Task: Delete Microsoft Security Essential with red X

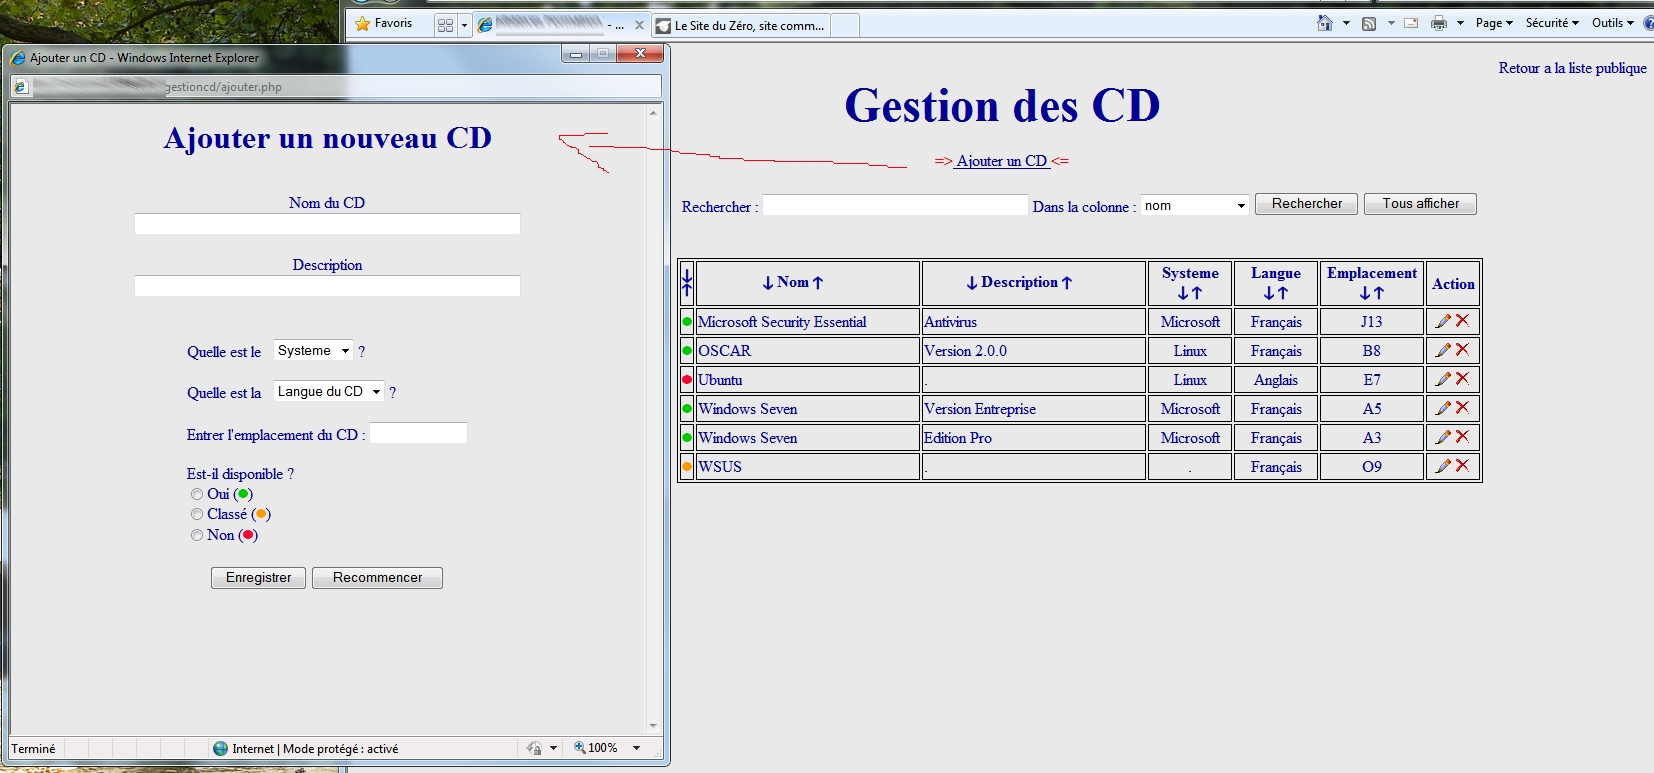Action: [x=1462, y=321]
